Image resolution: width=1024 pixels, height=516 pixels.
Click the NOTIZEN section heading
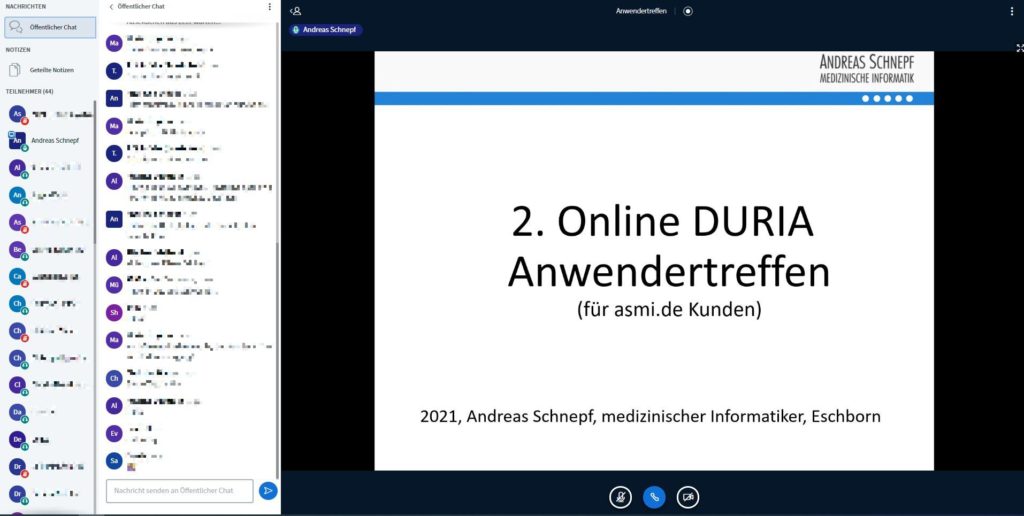pyautogui.click(x=18, y=50)
